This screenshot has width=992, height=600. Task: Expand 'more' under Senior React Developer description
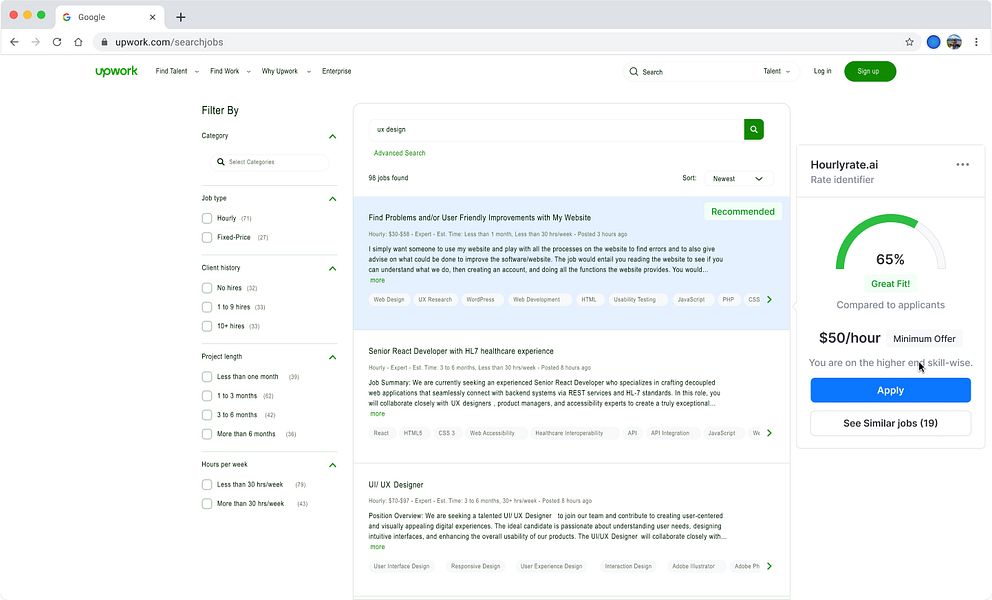377,414
